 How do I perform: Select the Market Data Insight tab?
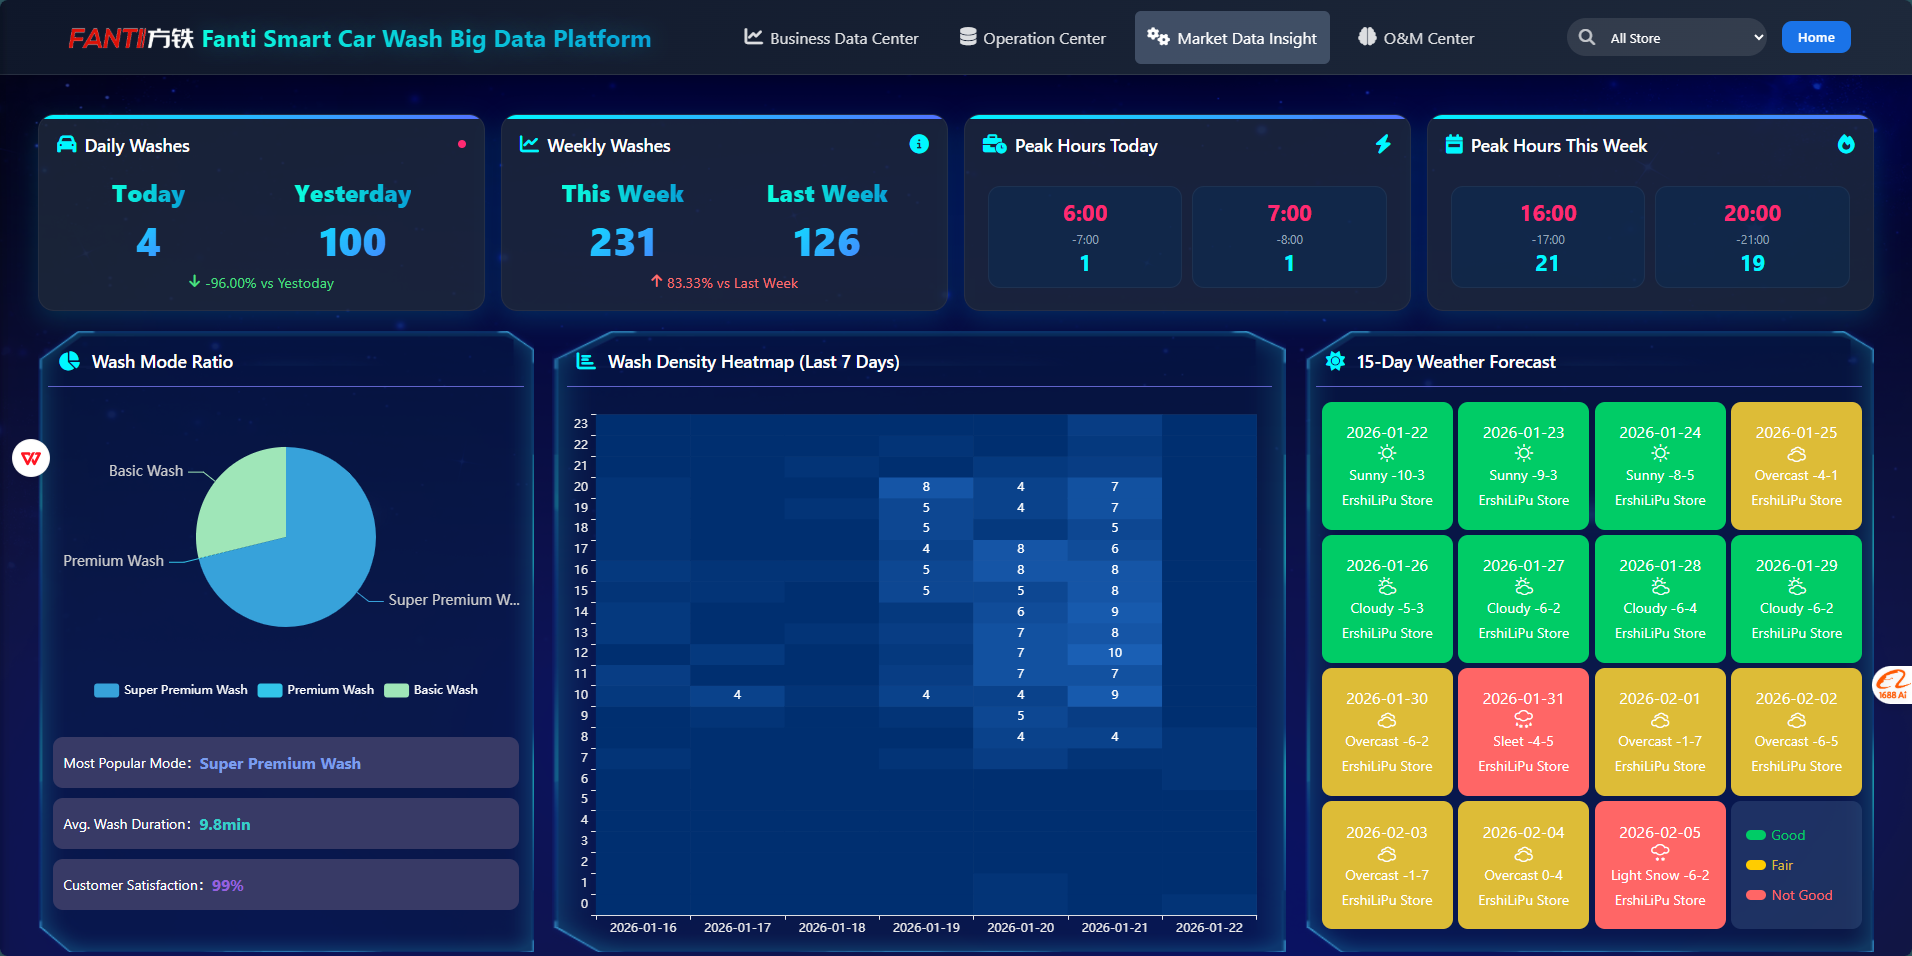pos(1232,38)
